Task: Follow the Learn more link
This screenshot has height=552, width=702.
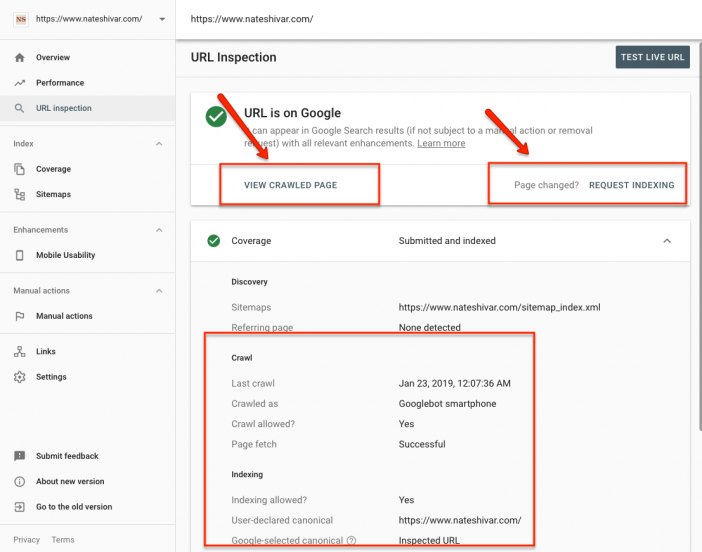Action: coord(441,143)
